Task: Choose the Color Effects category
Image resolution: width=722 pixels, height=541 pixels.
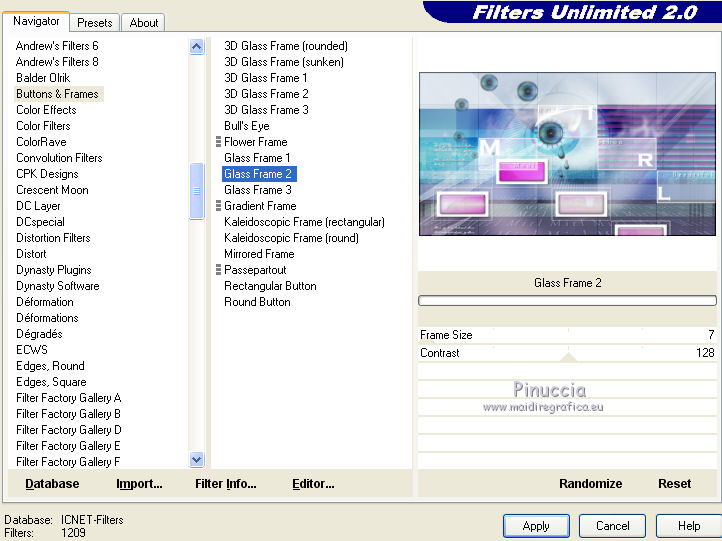Action: coord(46,110)
